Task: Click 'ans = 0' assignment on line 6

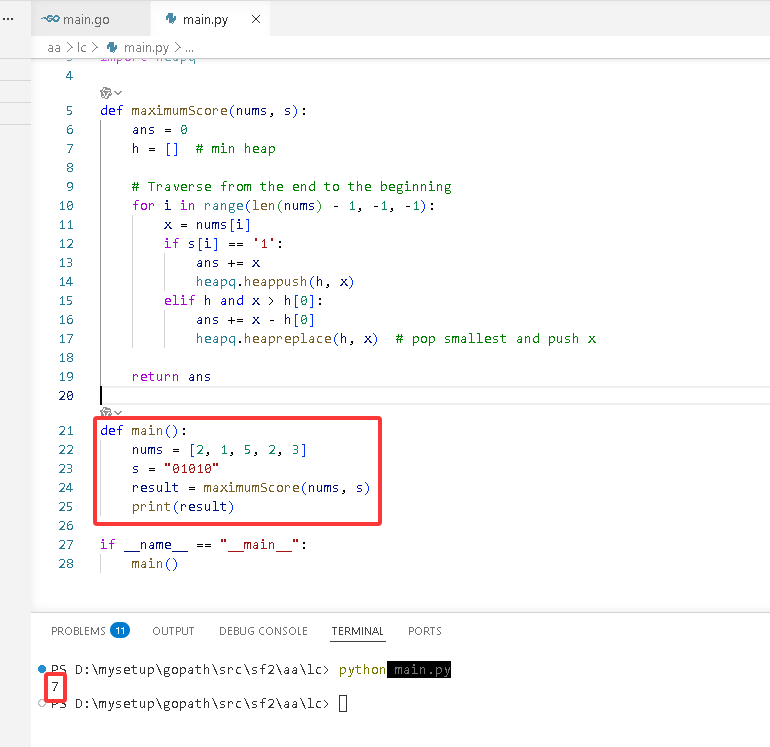Action: click(x=160, y=130)
